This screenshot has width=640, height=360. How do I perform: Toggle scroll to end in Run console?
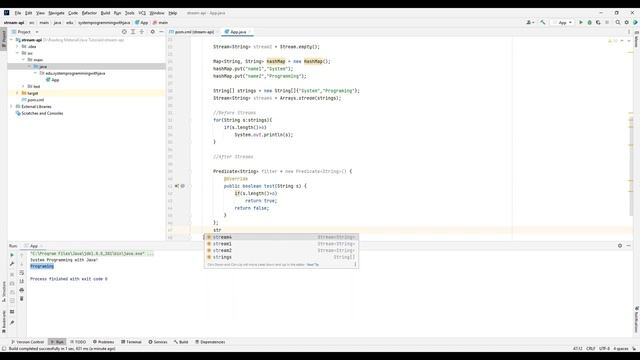pyautogui.click(x=22, y=281)
